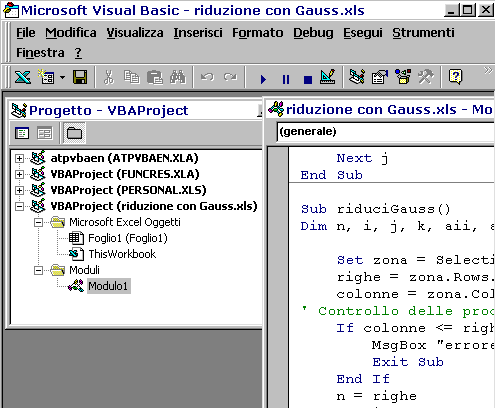Open the Debug menu
Screen dimensions: 495x408
coord(313,33)
